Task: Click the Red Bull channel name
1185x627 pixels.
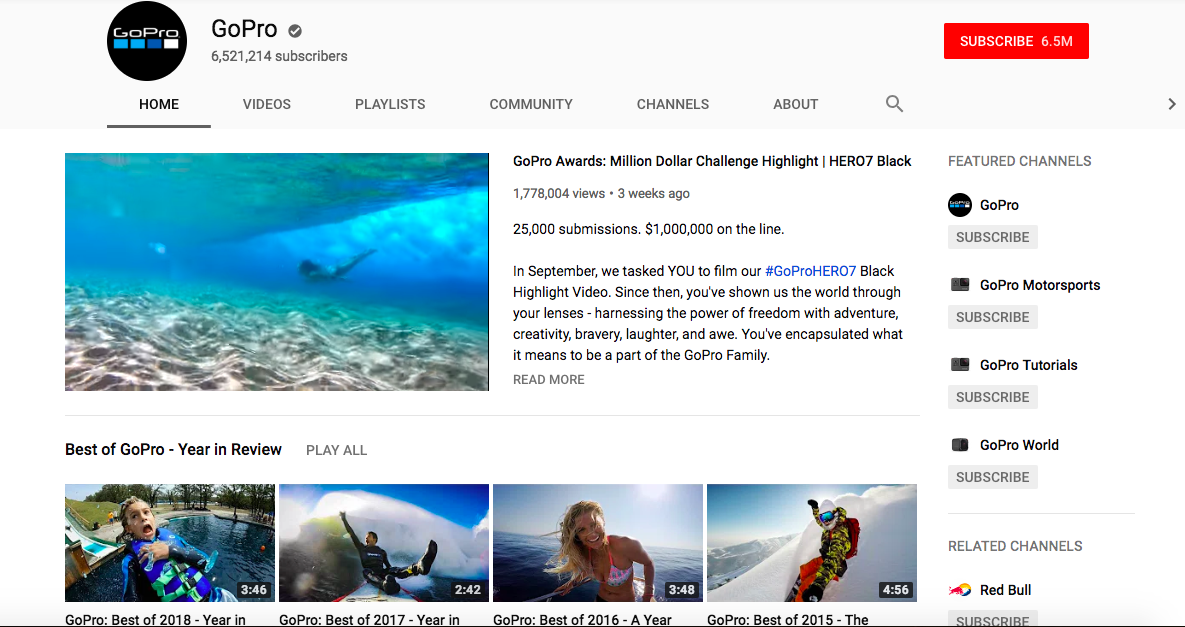Action: (1005, 590)
